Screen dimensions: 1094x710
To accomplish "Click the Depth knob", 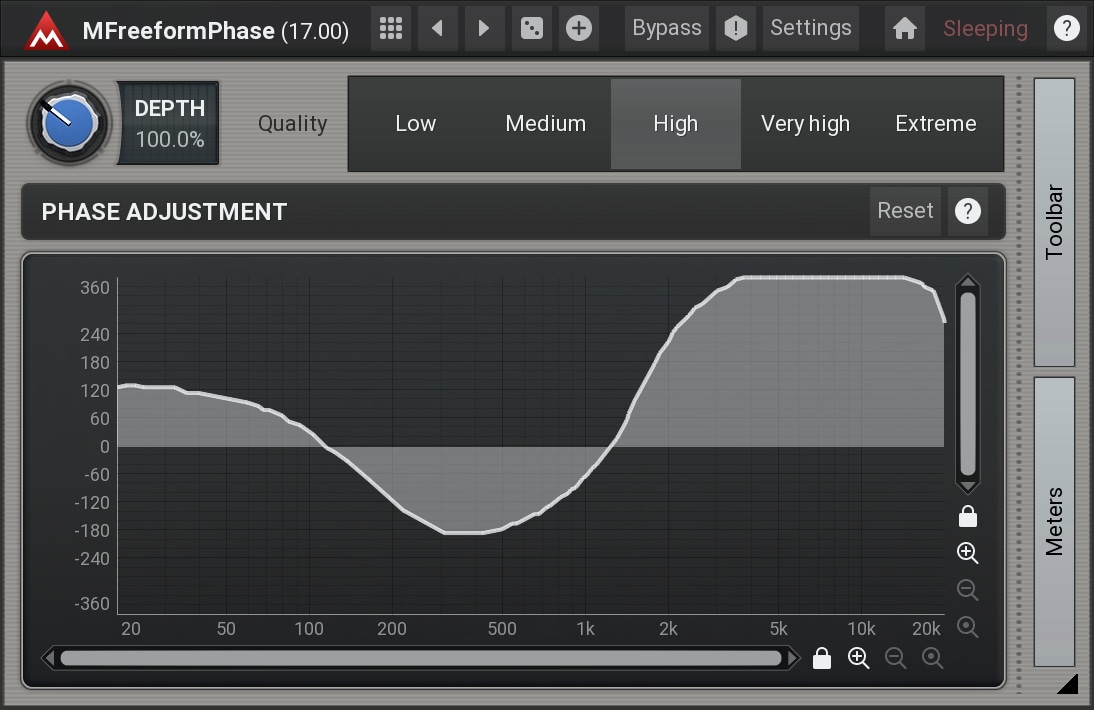I will tap(69, 123).
